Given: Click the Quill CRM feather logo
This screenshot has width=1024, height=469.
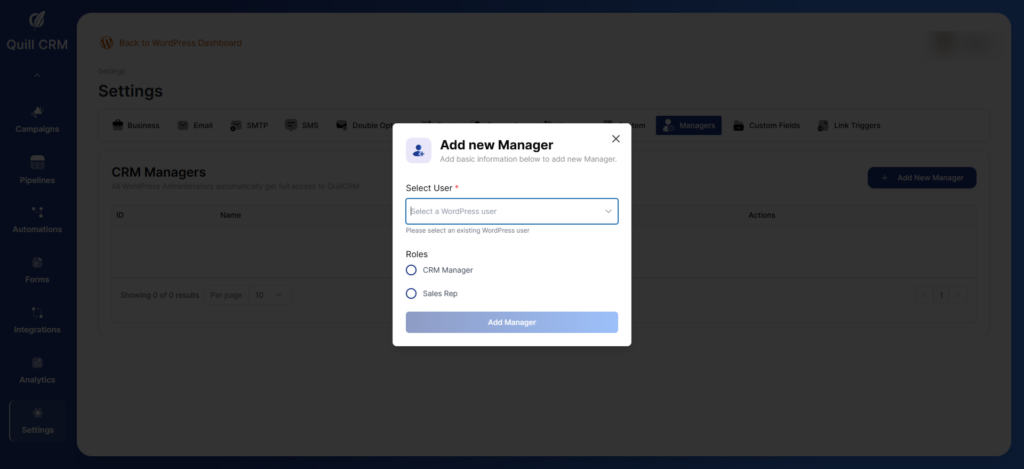Looking at the screenshot, I should click(37, 20).
